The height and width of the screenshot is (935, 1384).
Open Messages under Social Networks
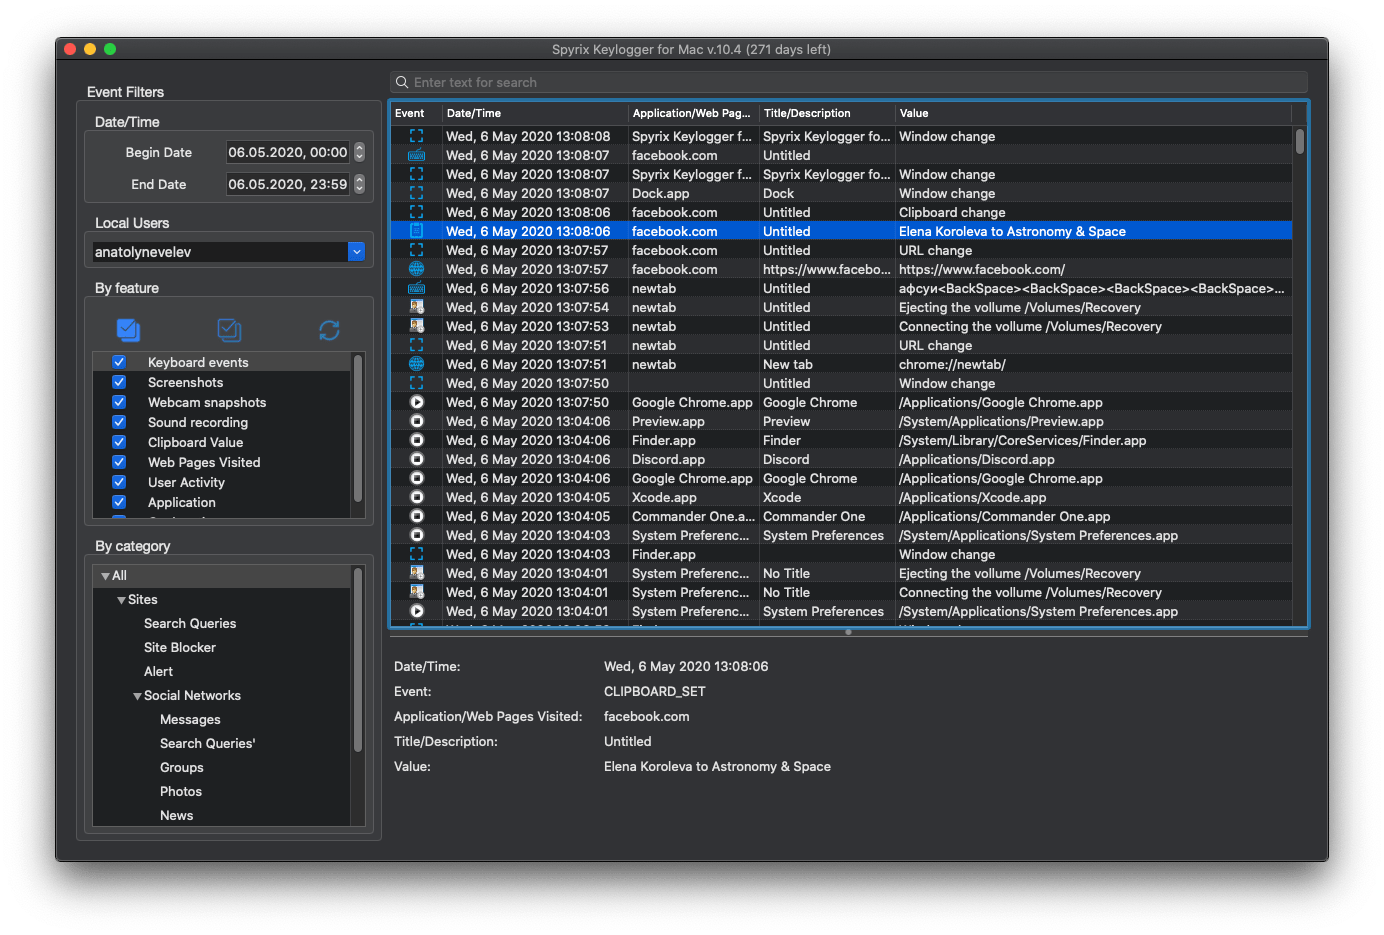pos(190,719)
